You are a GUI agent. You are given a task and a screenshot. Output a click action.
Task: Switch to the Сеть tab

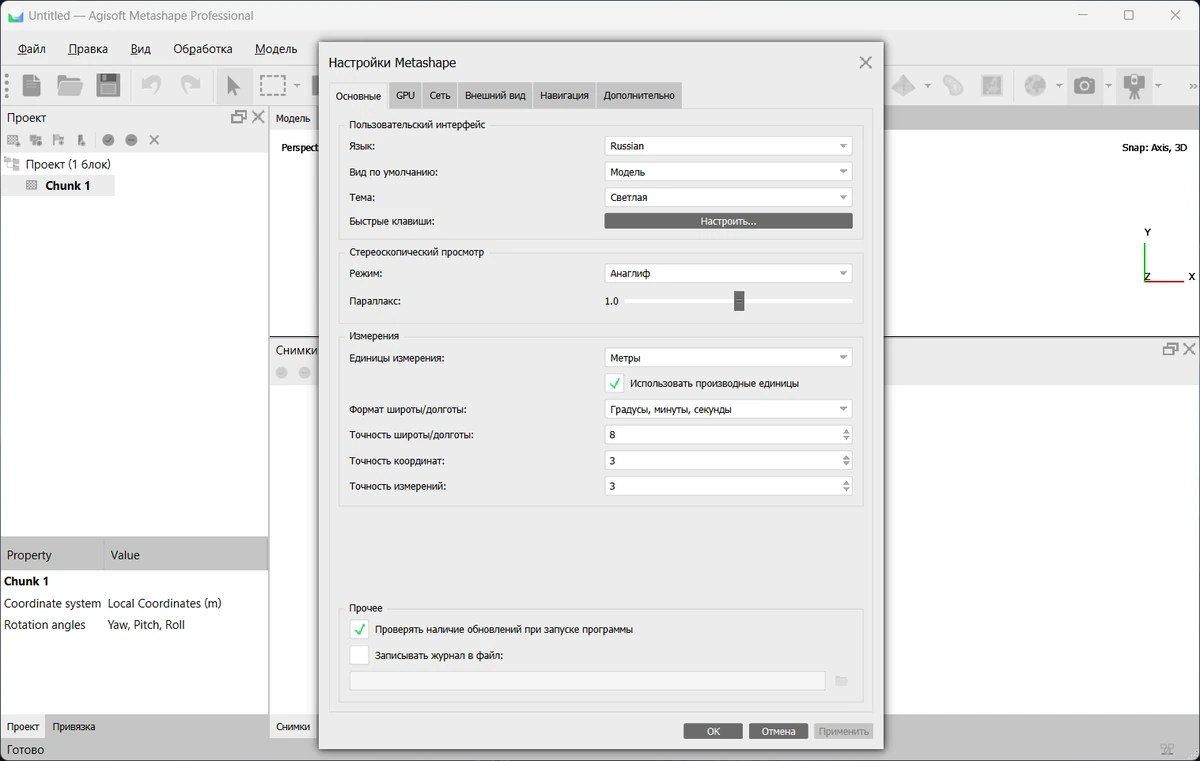coord(440,96)
